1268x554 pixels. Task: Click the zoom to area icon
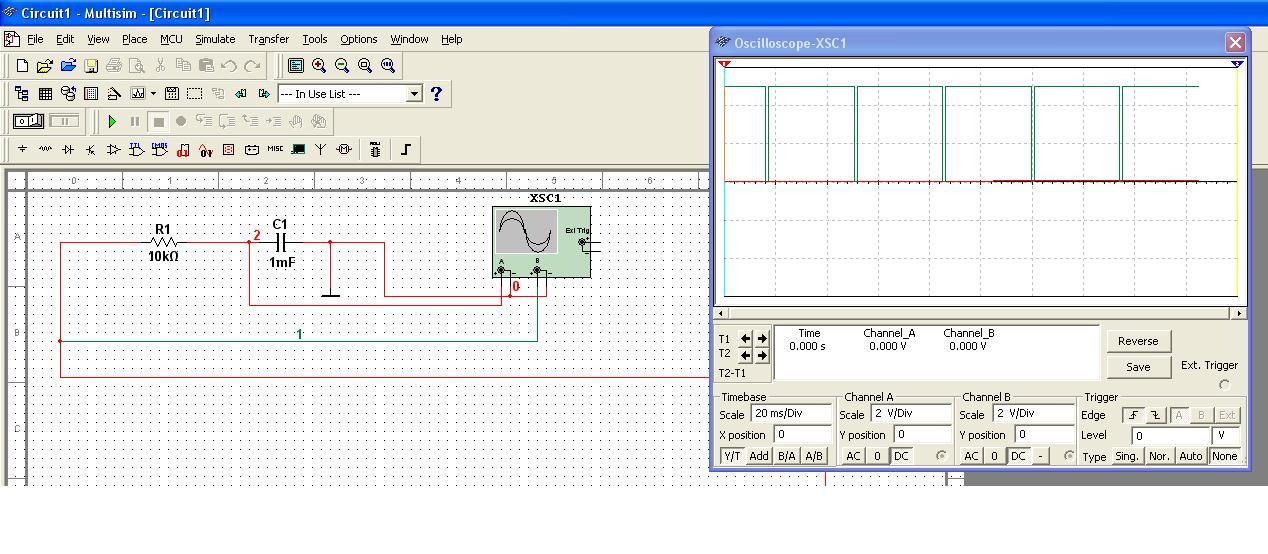click(x=365, y=66)
